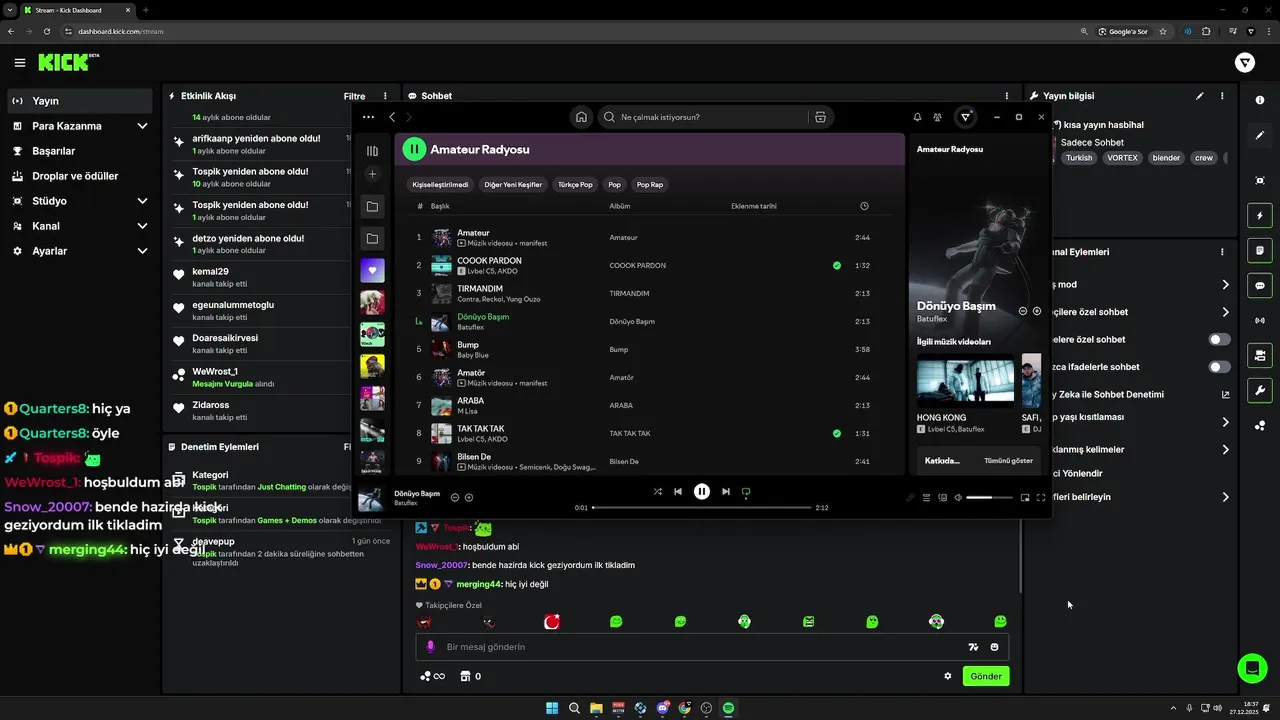The width and height of the screenshot is (1280, 720).
Task: Click Tümünü göster in credits section
Action: pyautogui.click(x=1008, y=461)
